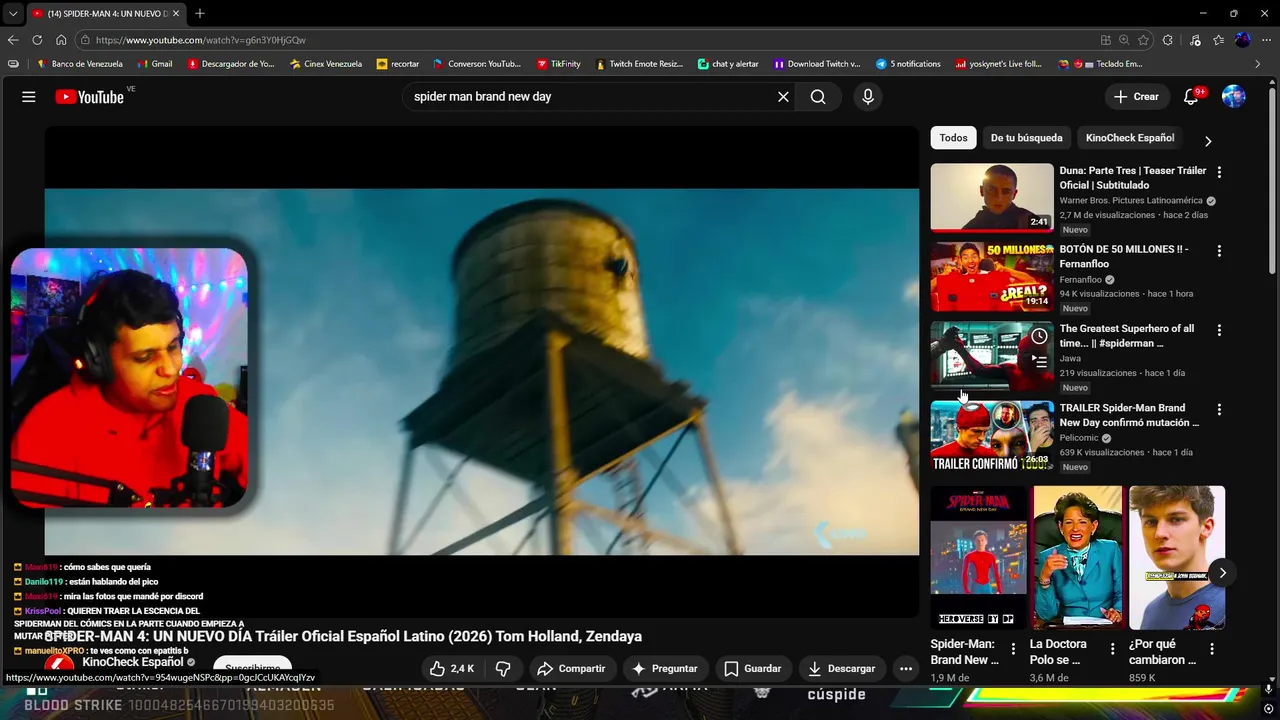Close the SPIDER-MAN 4 browser tab
1280x720 pixels.
click(x=176, y=13)
